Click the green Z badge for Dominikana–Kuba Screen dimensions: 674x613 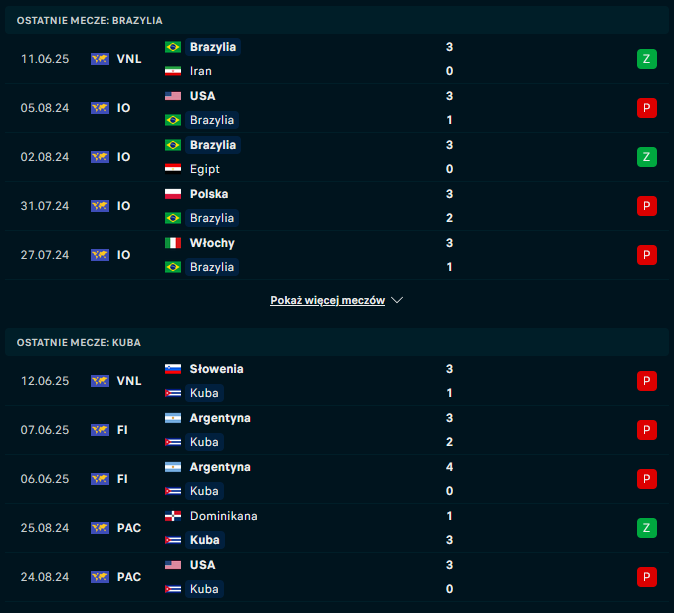tap(647, 528)
